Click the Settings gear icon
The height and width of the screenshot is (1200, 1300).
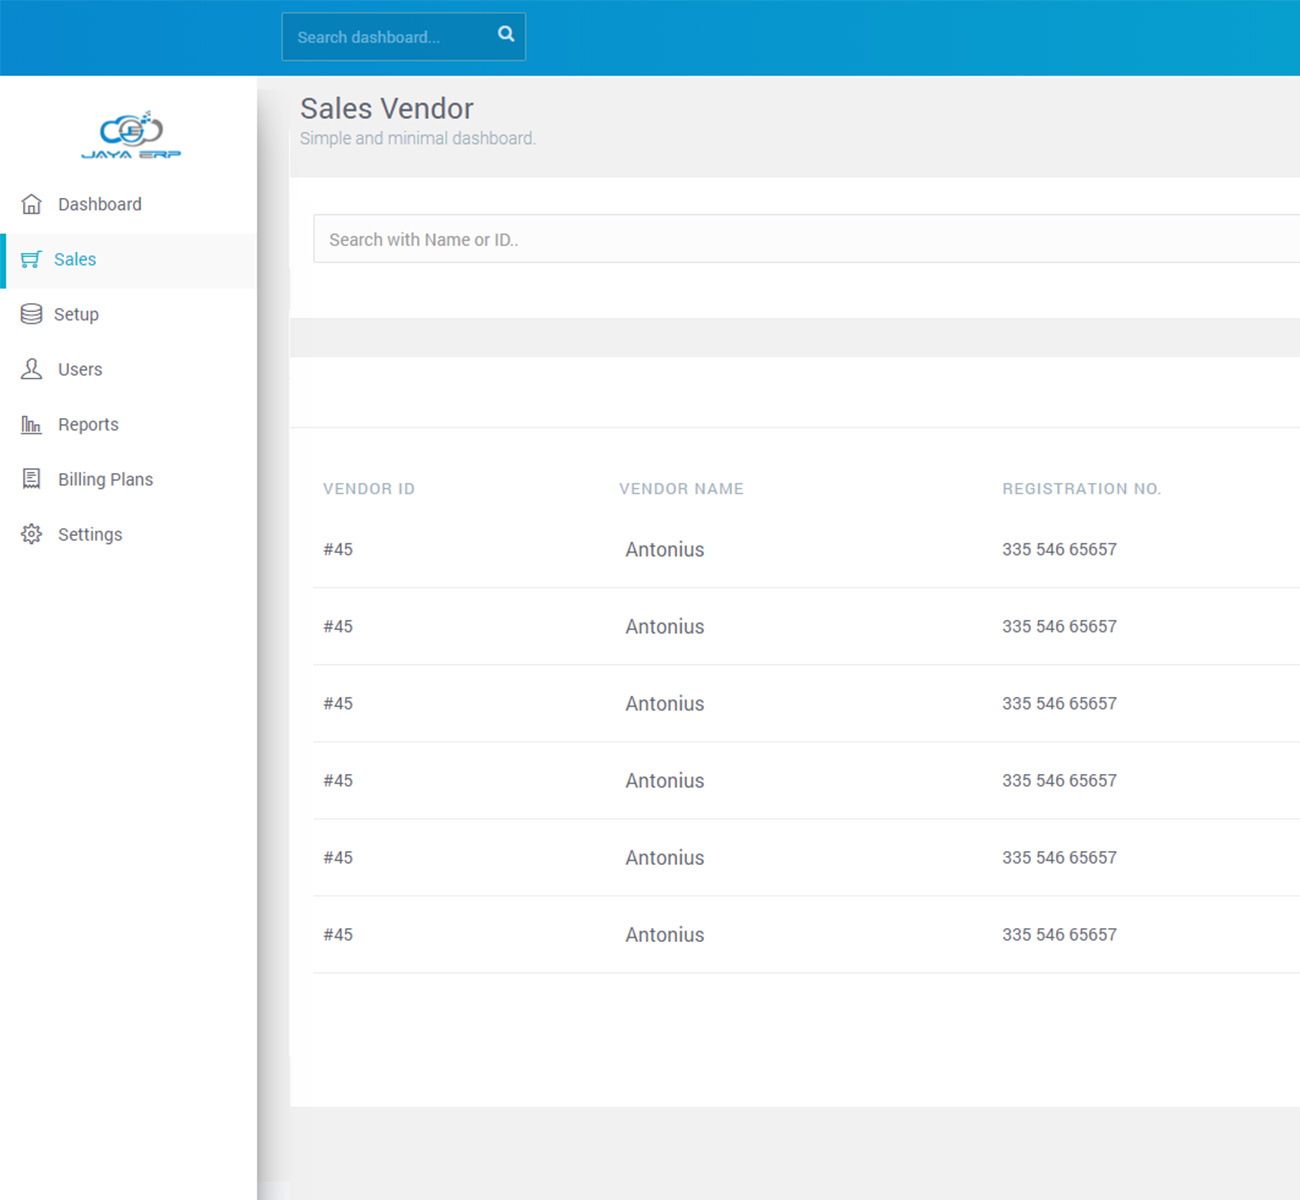32,534
